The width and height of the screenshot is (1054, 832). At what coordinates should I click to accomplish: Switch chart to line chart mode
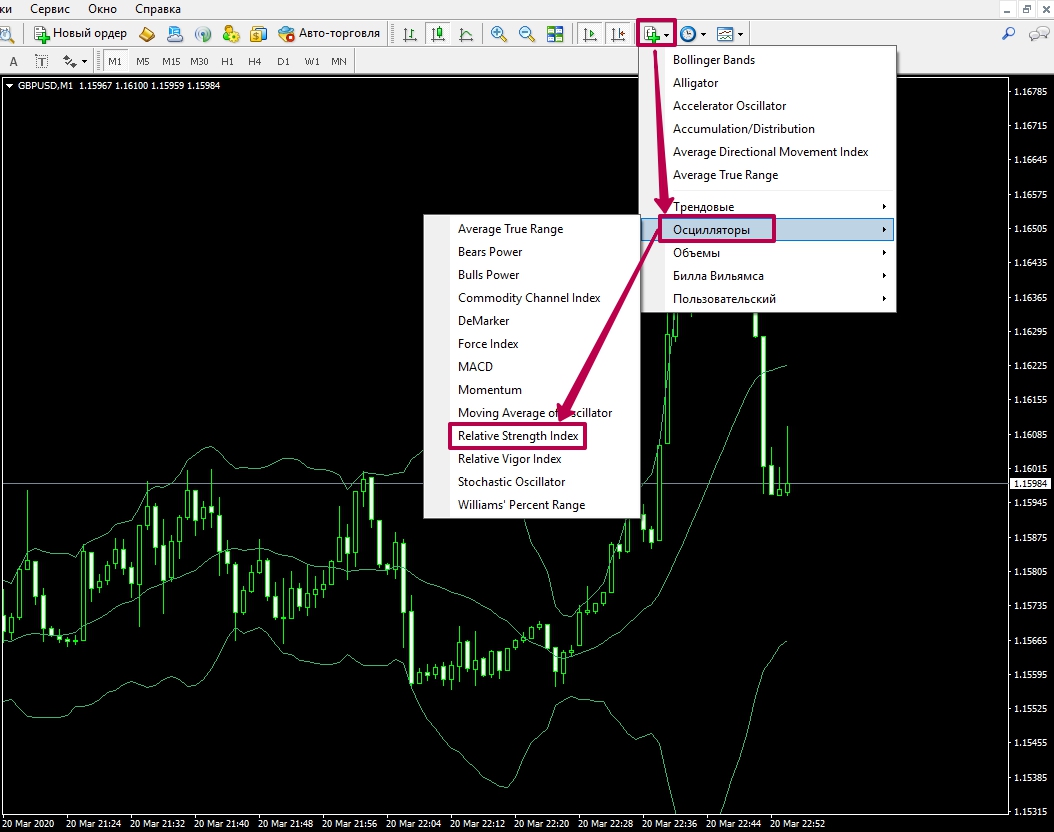(465, 34)
